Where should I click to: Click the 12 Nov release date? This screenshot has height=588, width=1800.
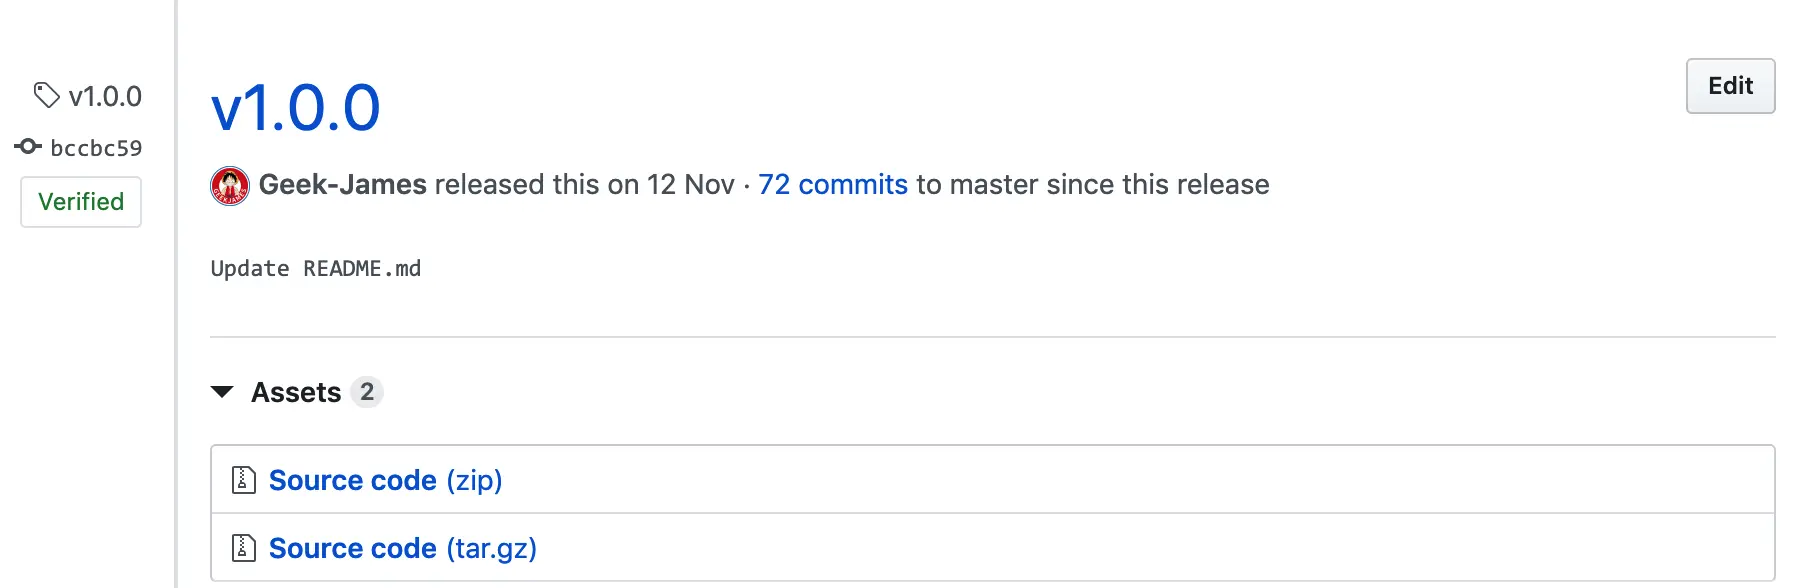pyautogui.click(x=690, y=185)
